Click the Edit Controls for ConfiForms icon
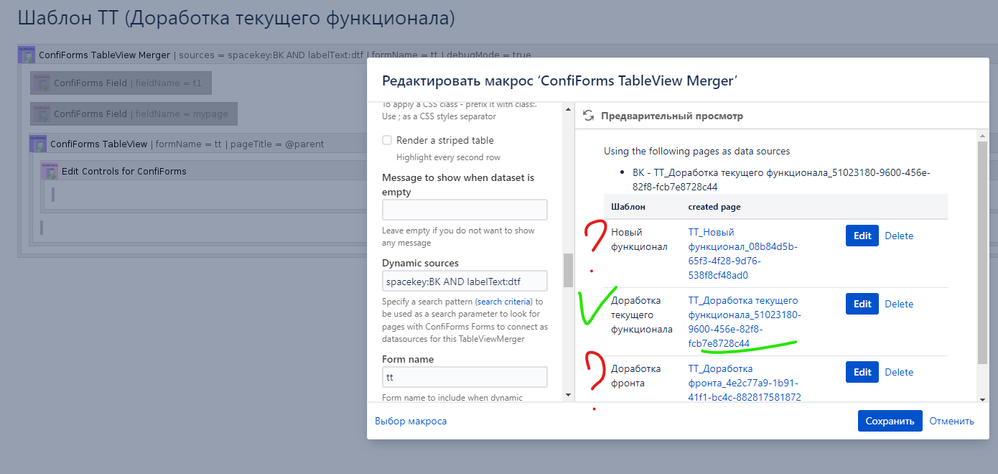 [49, 171]
